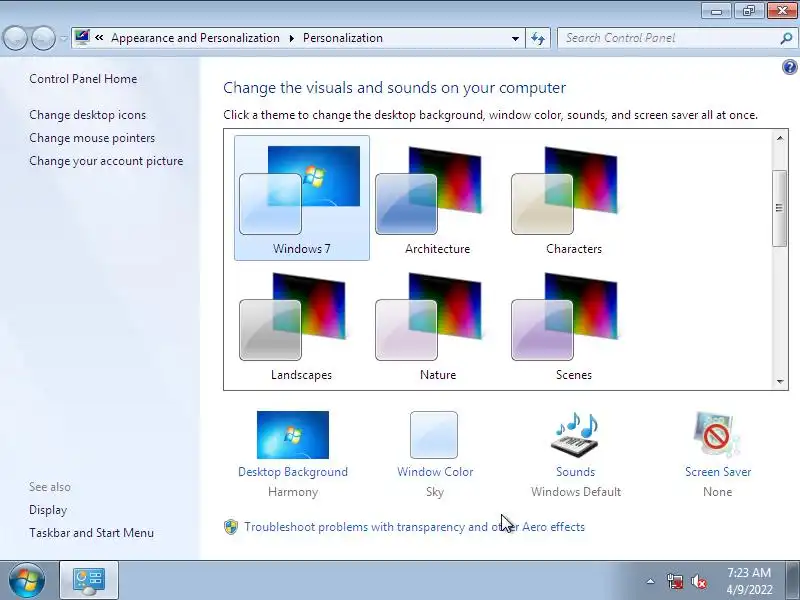Click the theme list scroll up arrow
The width and height of the screenshot is (800, 600).
780,138
